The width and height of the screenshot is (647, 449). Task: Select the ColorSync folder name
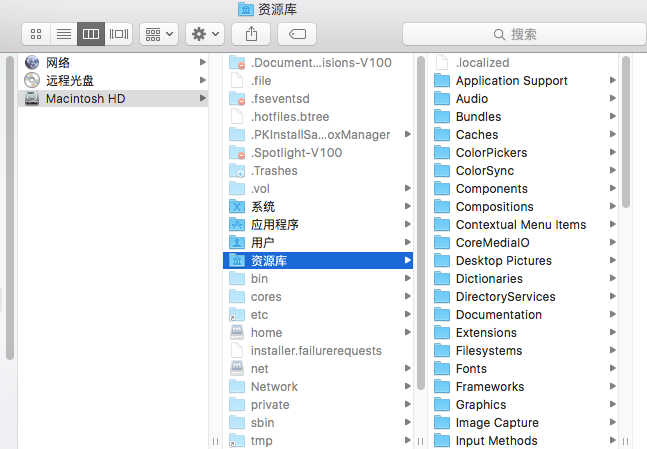(x=485, y=170)
